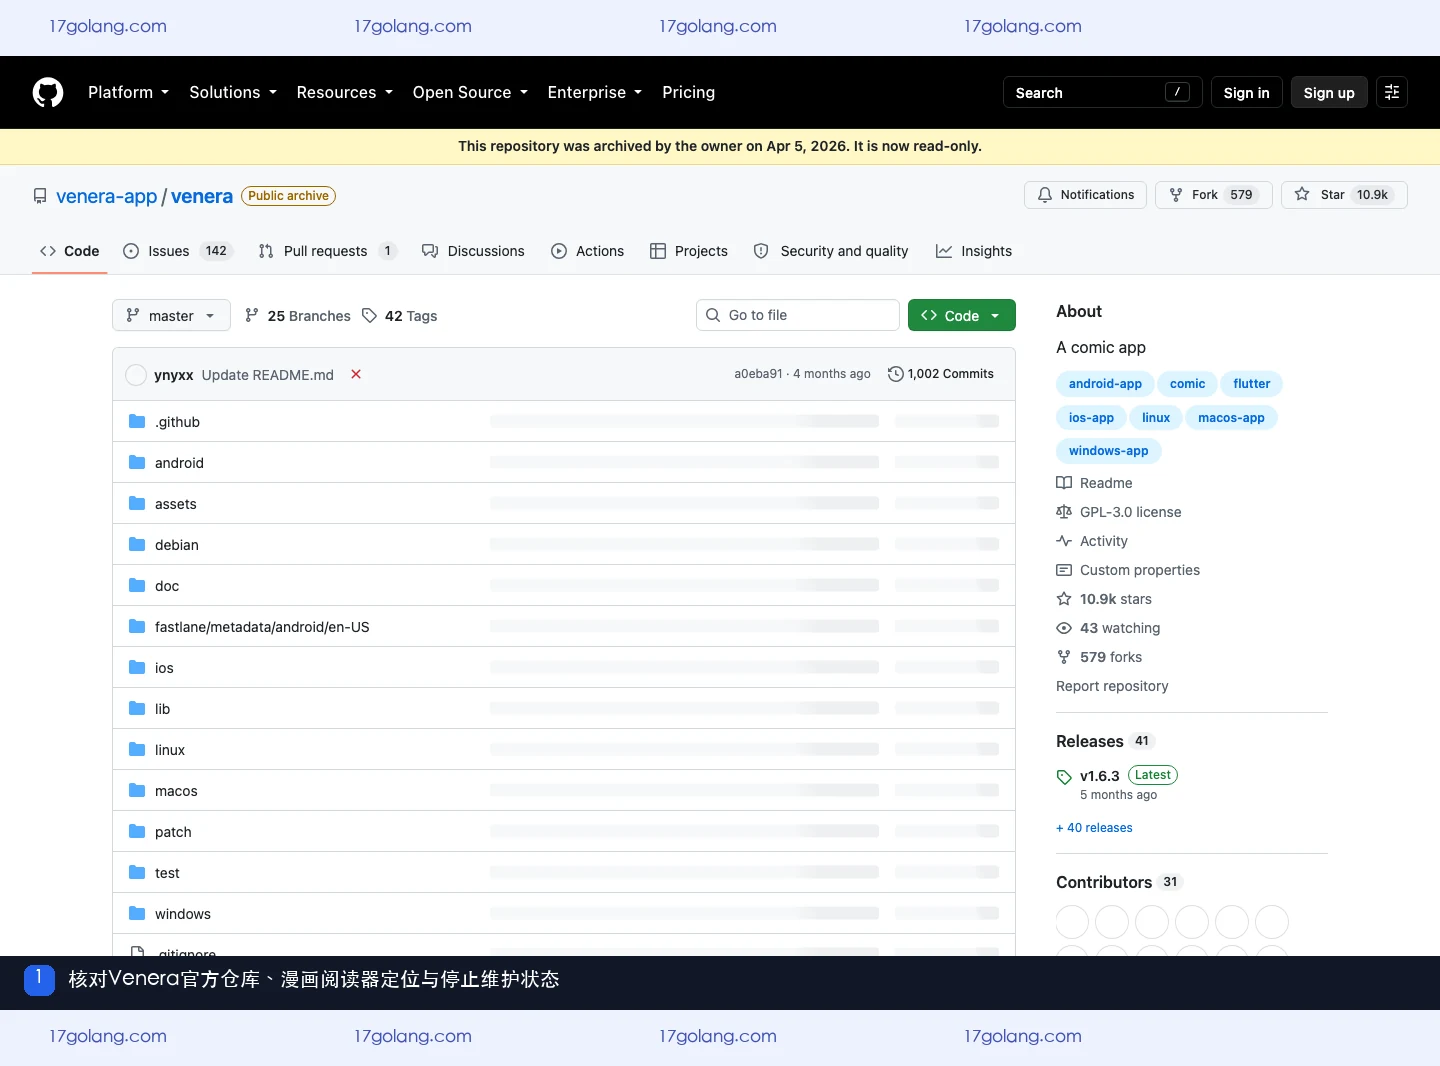This screenshot has width=1440, height=1066.
Task: Open the assets folder icon
Action: tap(137, 504)
